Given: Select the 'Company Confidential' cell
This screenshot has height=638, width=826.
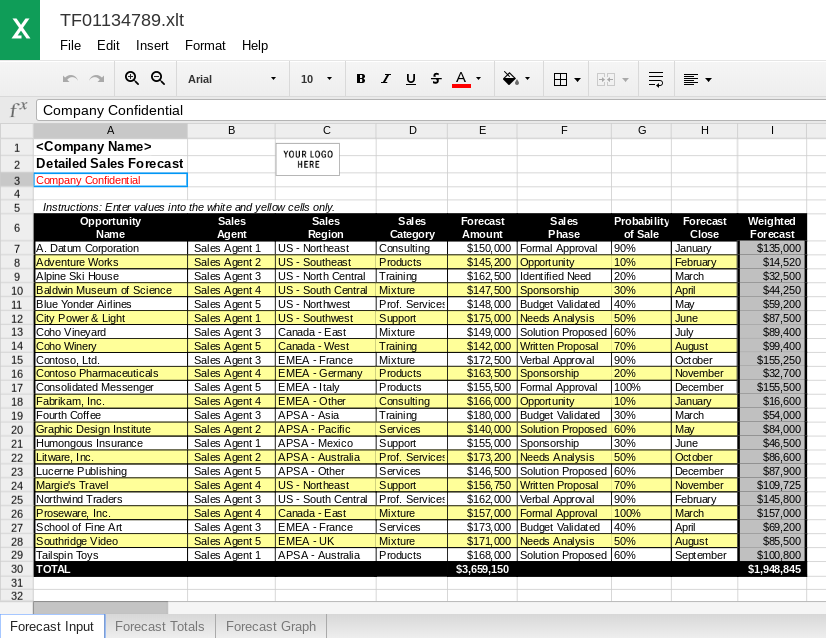Looking at the screenshot, I should click(x=111, y=180).
